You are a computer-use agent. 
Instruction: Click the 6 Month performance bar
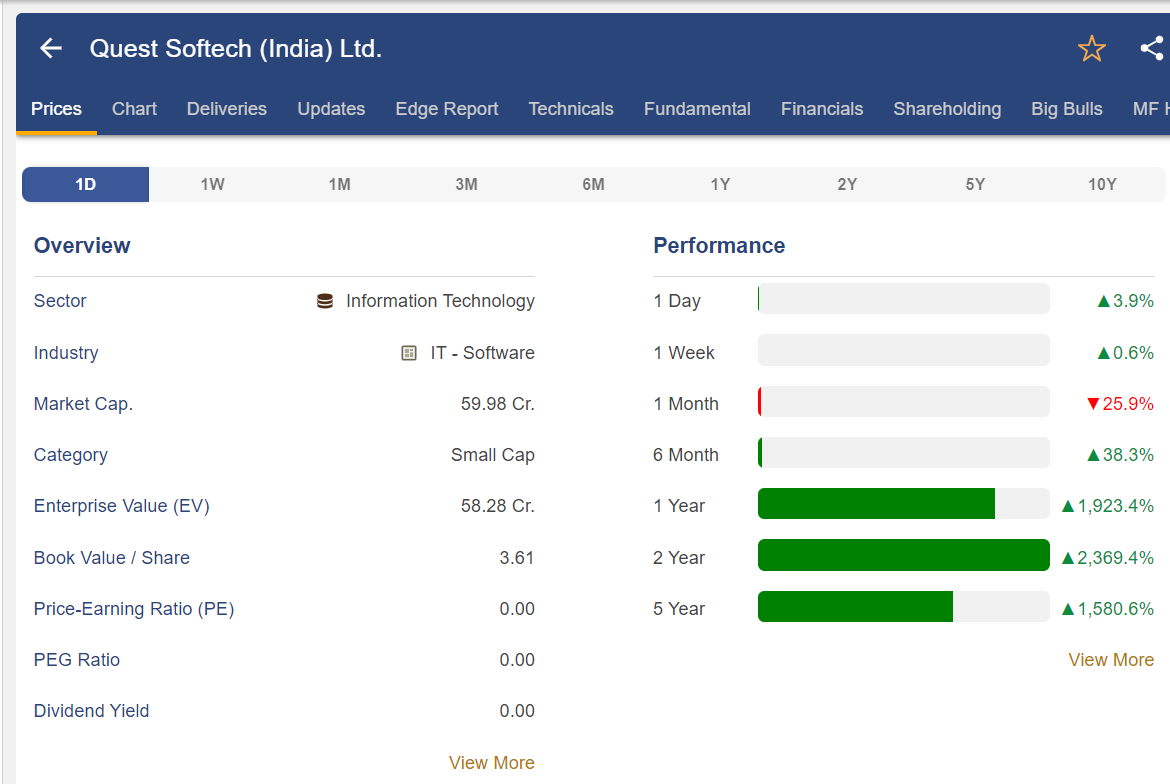click(x=904, y=453)
